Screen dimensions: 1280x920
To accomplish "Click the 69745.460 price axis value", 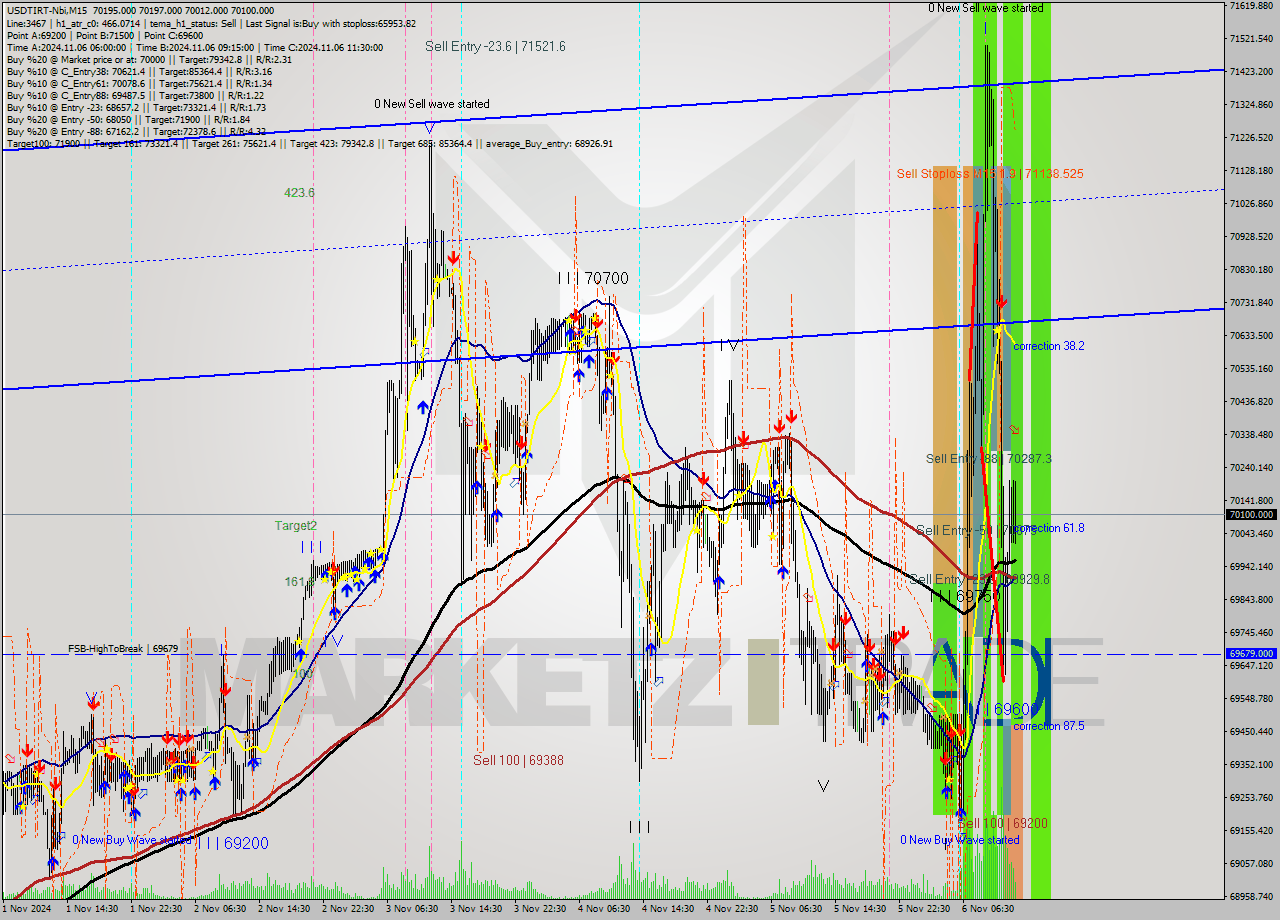I will (x=1251, y=633).
